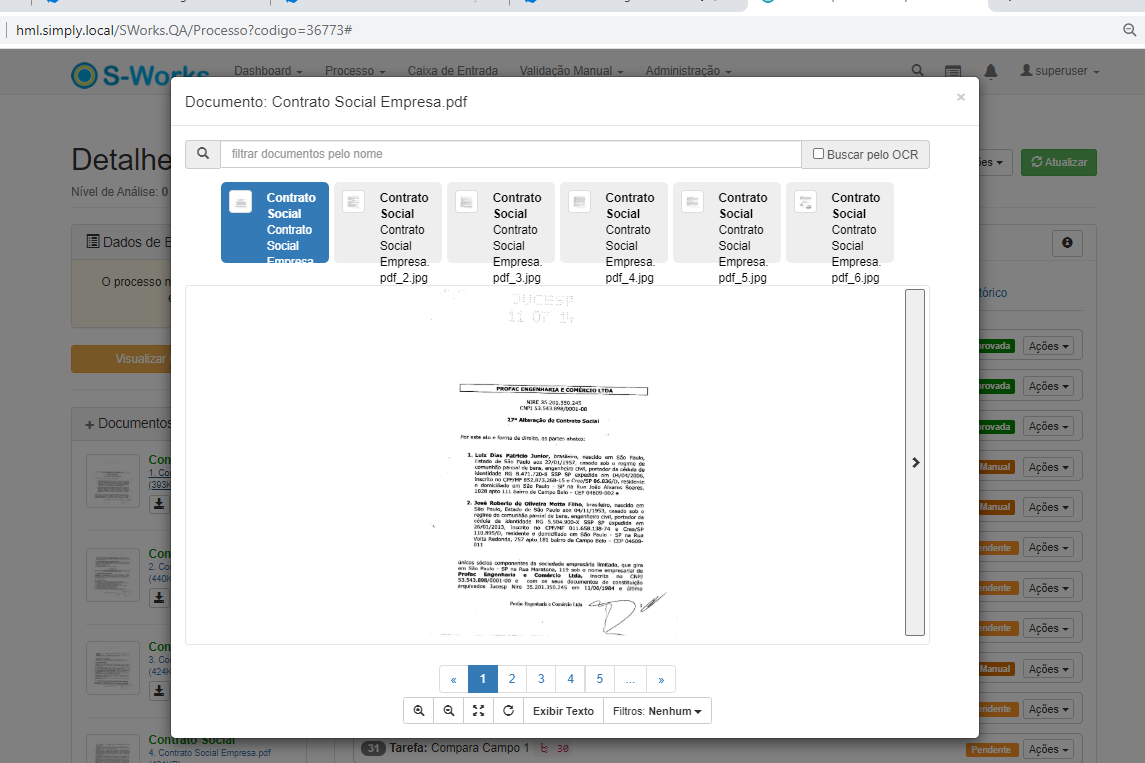Select thumbnail Empresa.pdf_5.jpg
Screen dimensions: 1145x763
(x=727, y=222)
